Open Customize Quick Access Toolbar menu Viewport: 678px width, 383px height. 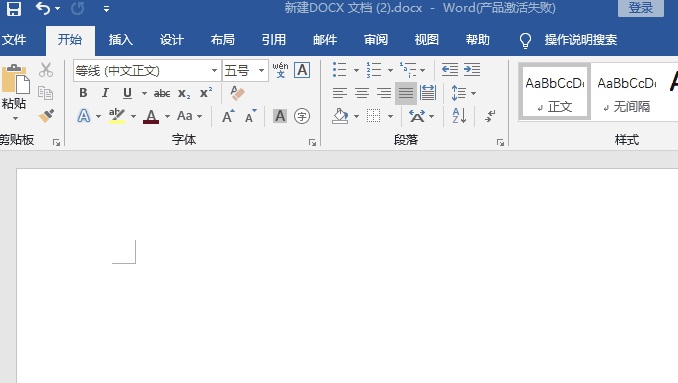coord(106,9)
